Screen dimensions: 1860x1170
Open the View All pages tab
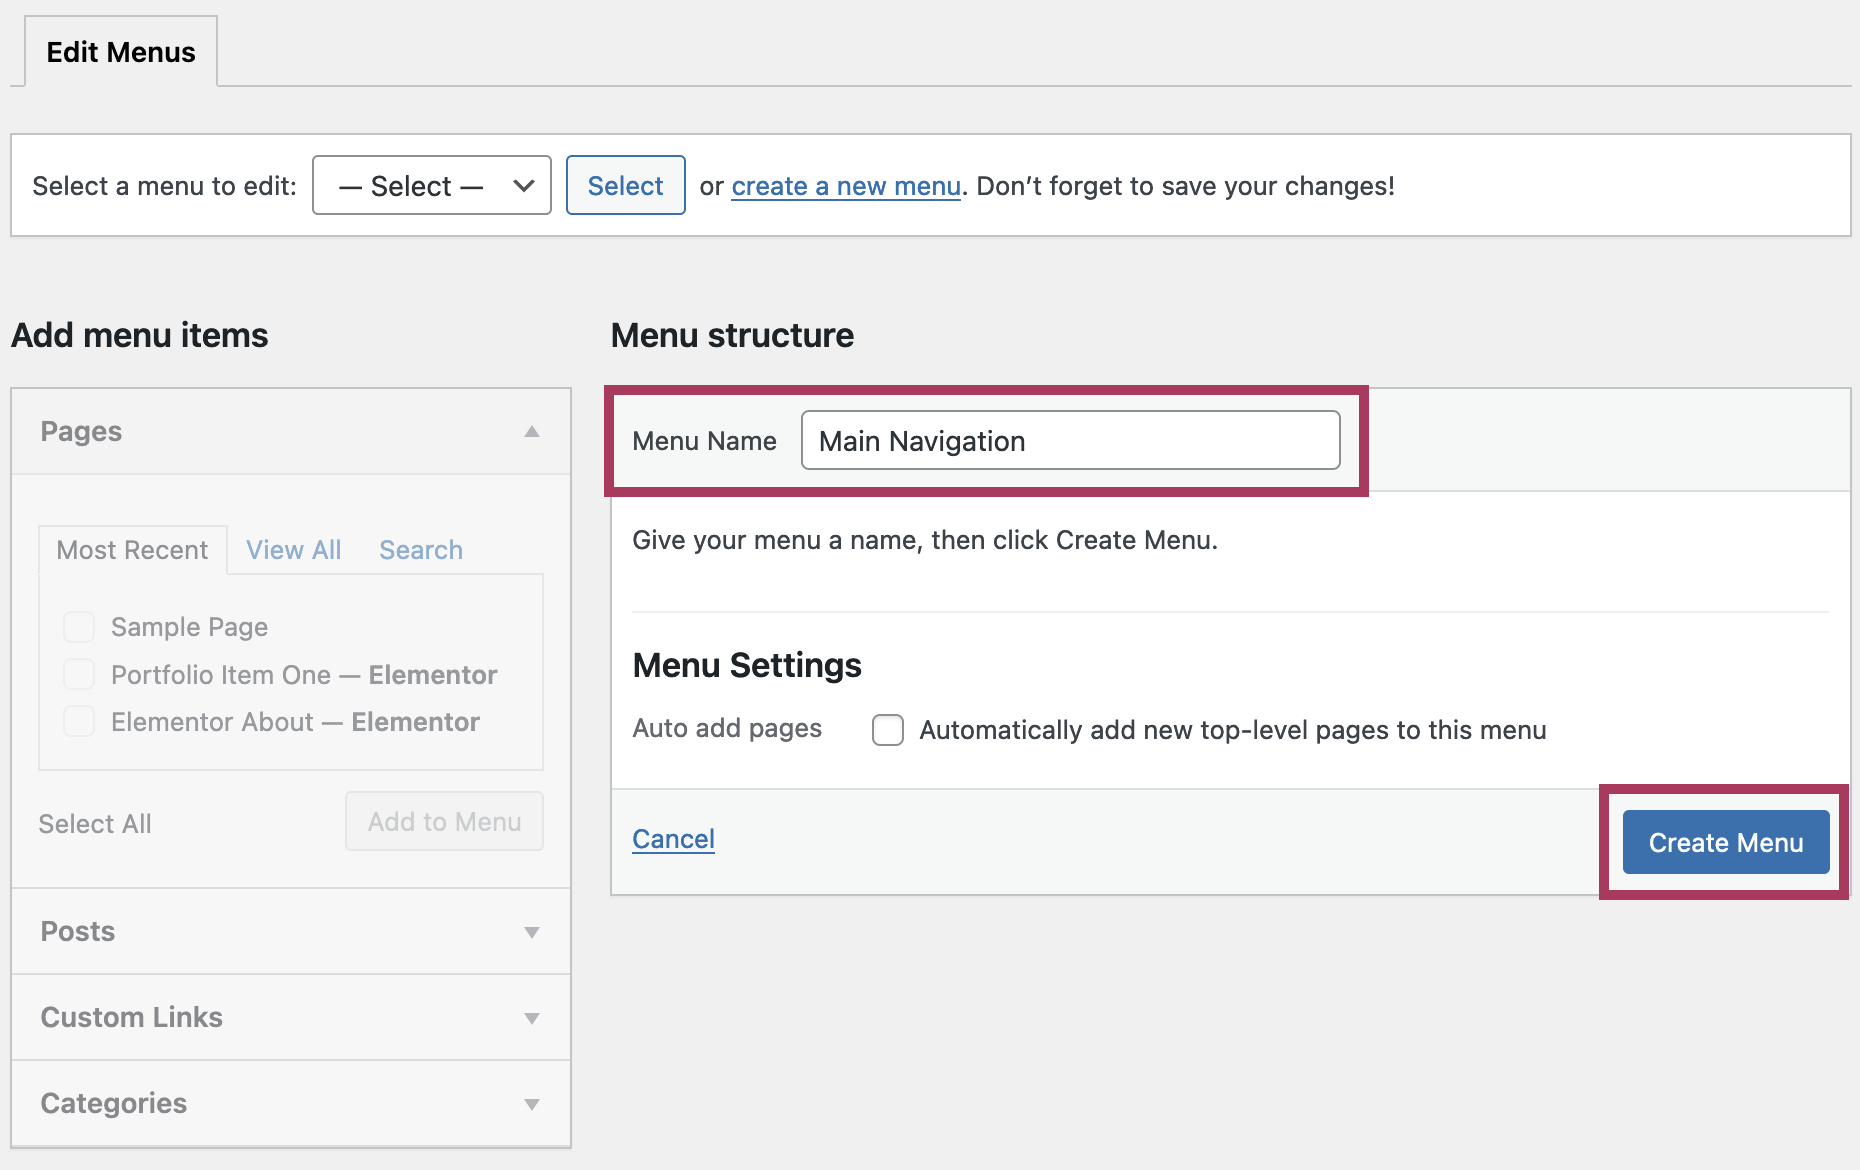(x=293, y=550)
